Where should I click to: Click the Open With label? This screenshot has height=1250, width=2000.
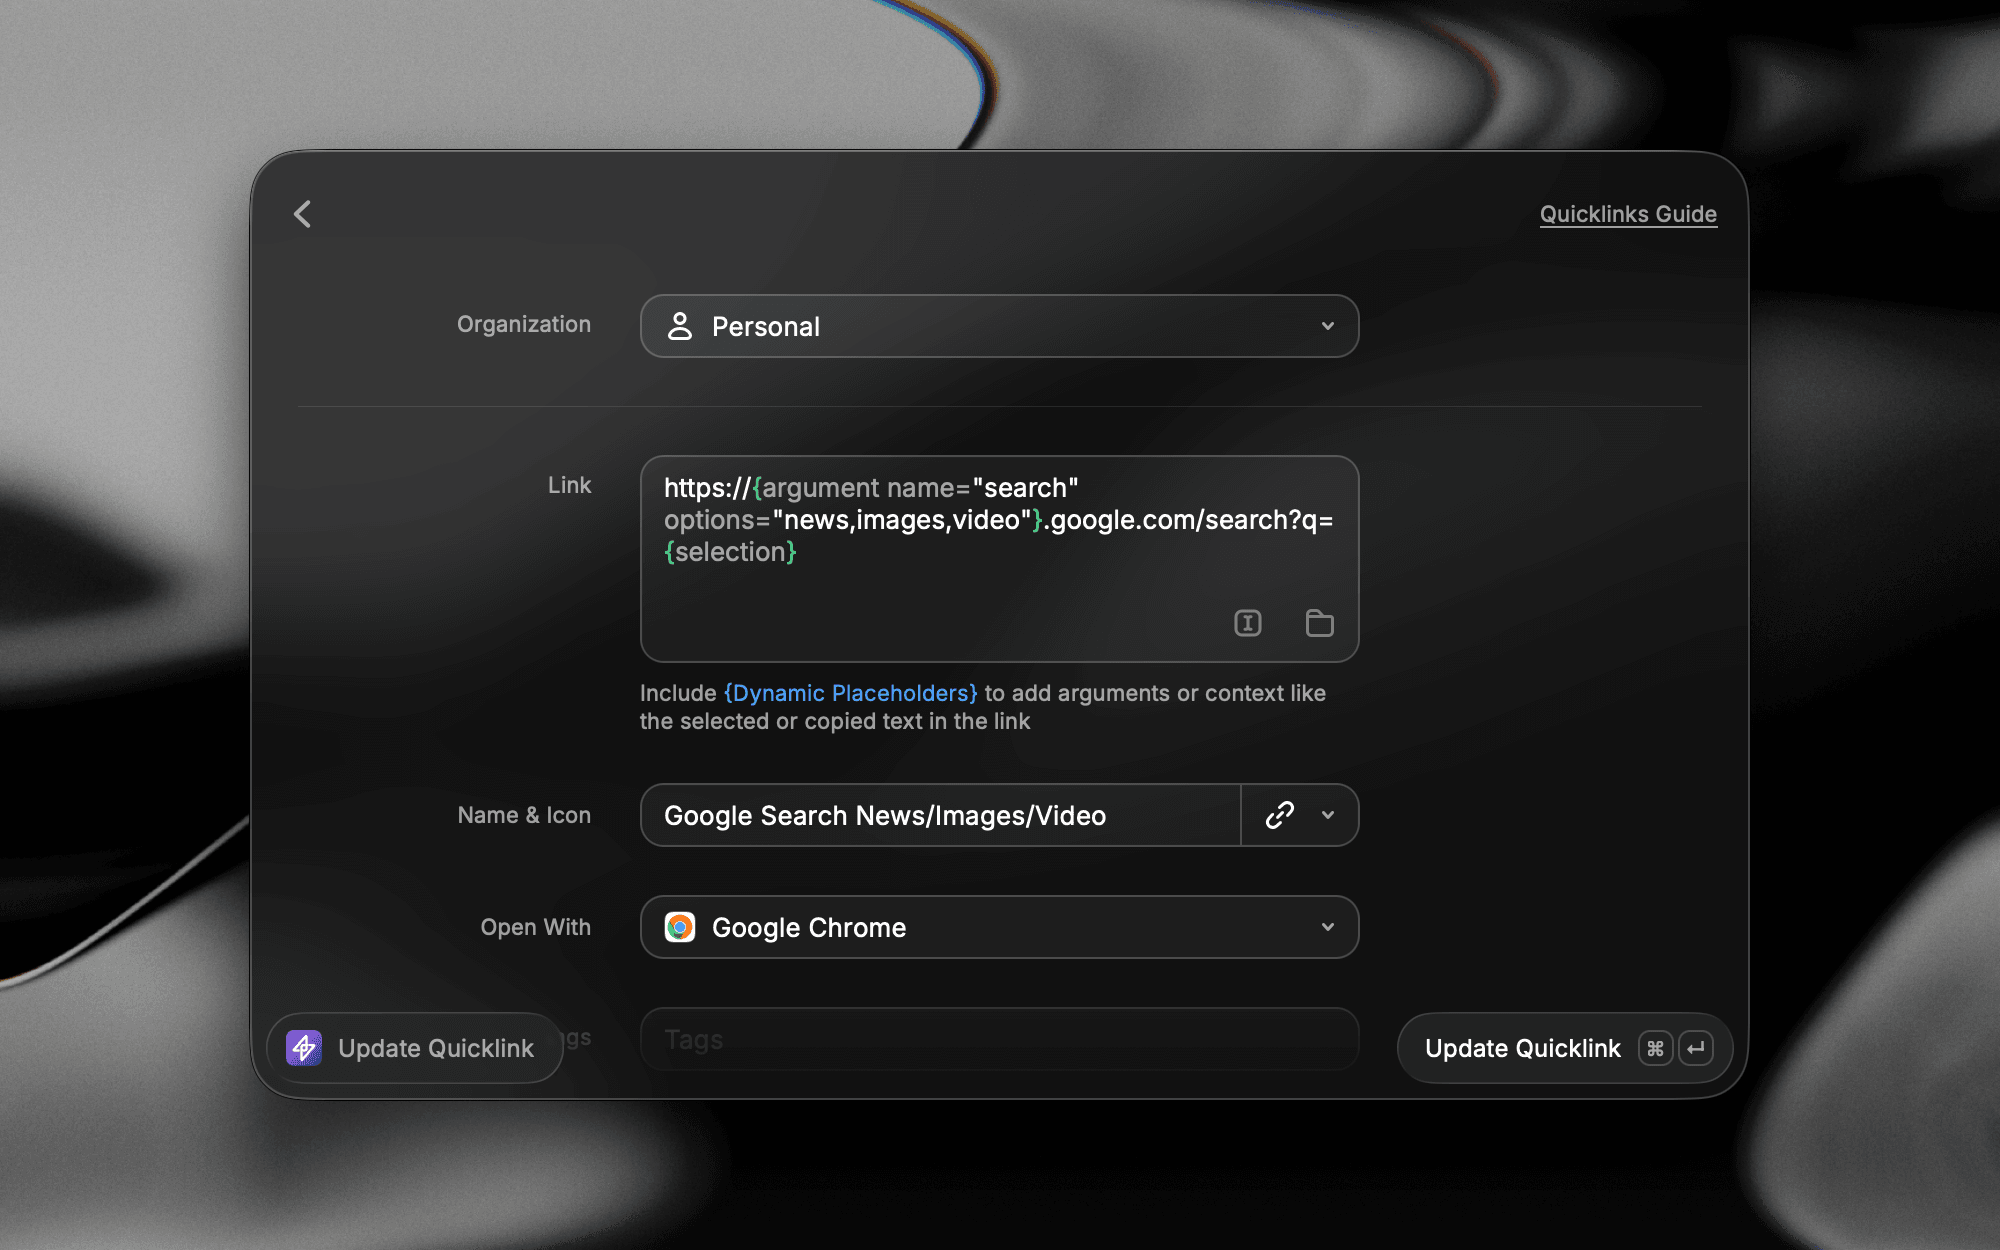pos(536,927)
